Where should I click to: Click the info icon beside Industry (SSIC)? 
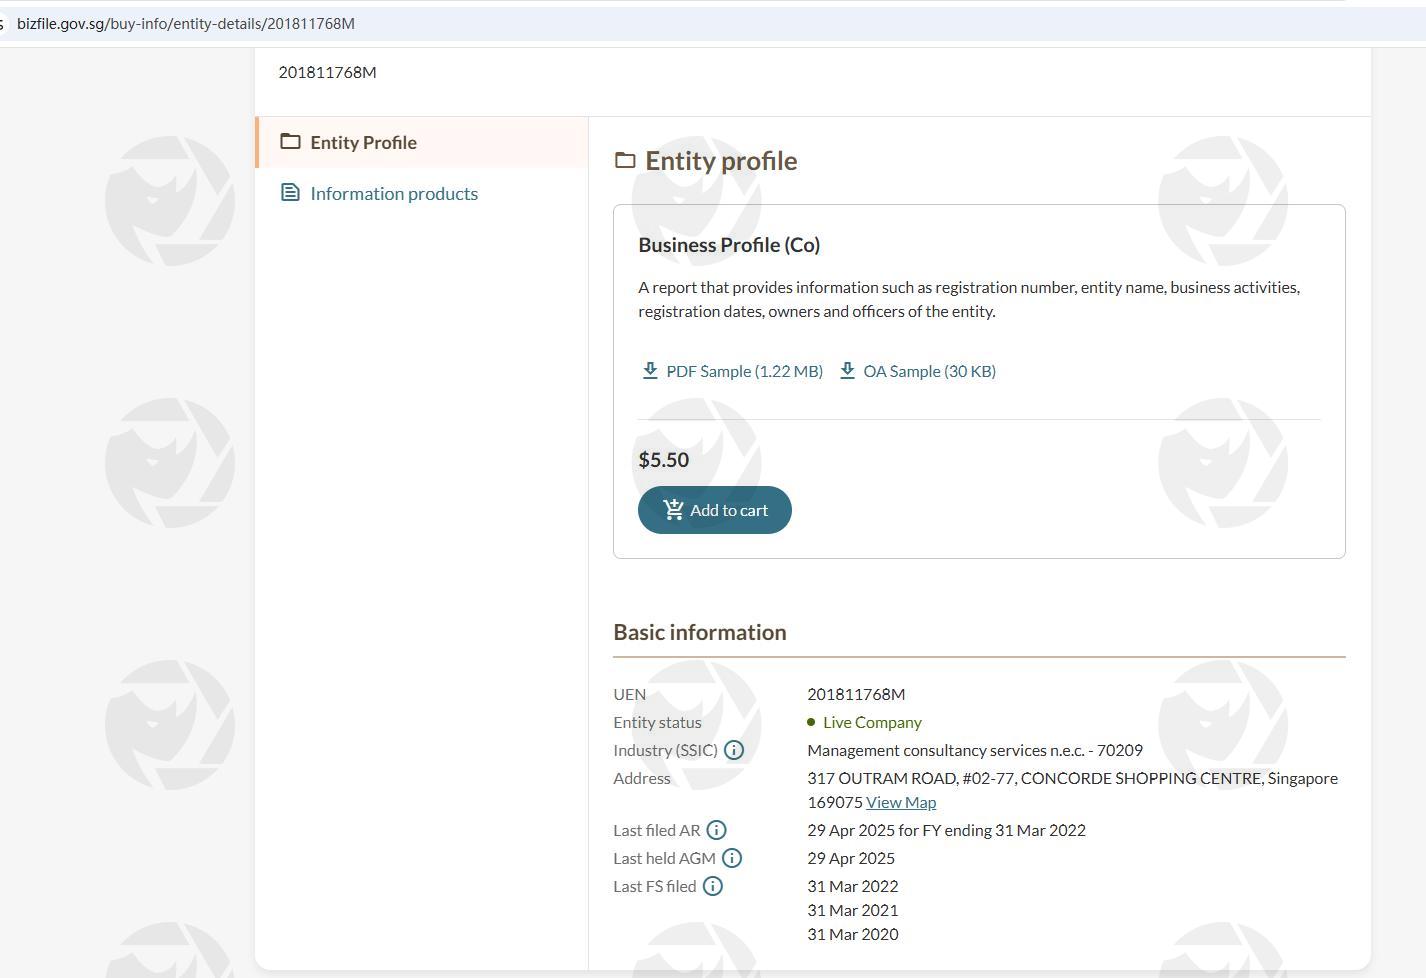tap(734, 750)
